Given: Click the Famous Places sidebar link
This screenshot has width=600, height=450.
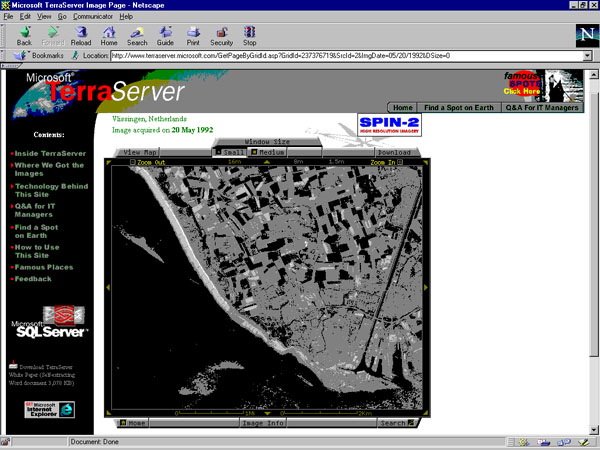Looking at the screenshot, I should pos(44,267).
